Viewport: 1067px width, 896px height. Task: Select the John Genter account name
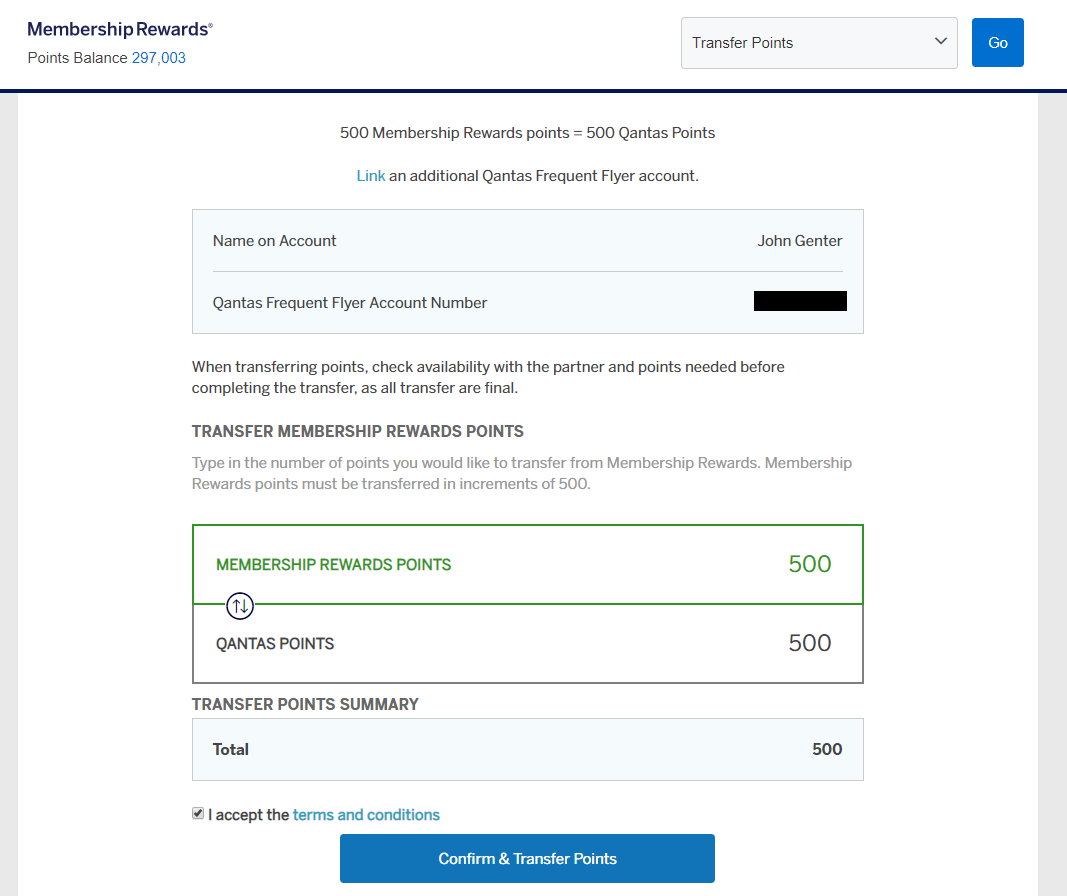click(799, 241)
